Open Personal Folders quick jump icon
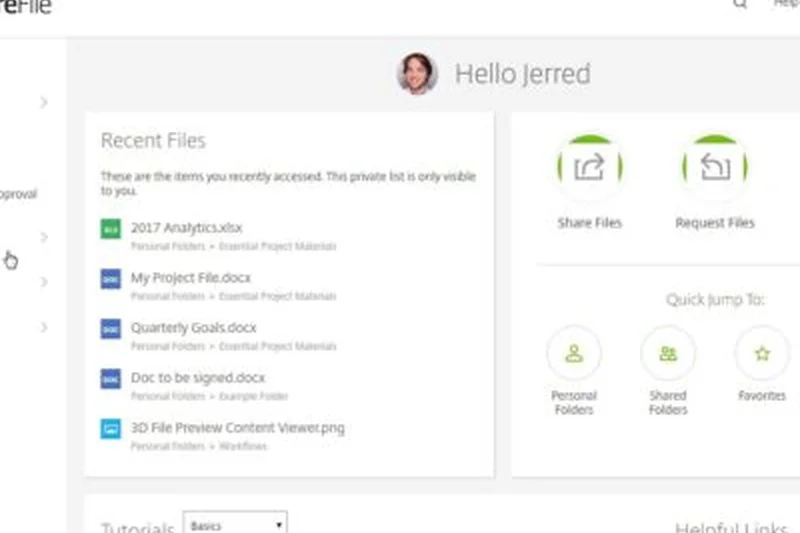 click(x=574, y=353)
